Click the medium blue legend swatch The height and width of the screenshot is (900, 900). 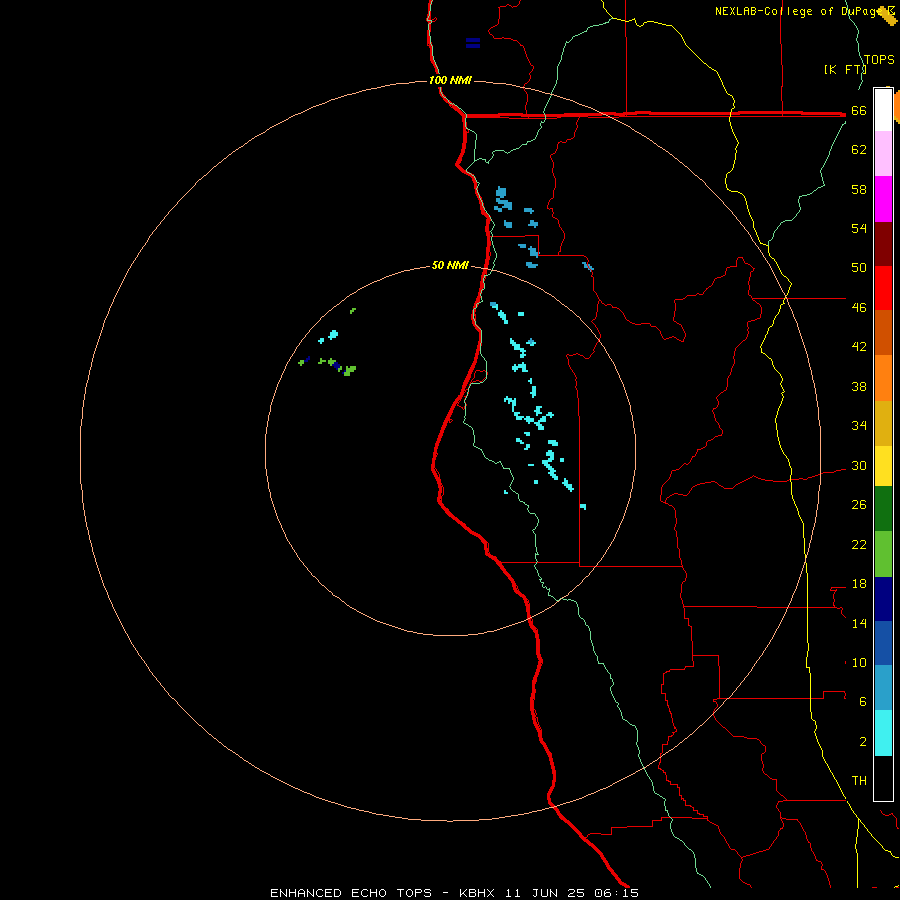(883, 643)
